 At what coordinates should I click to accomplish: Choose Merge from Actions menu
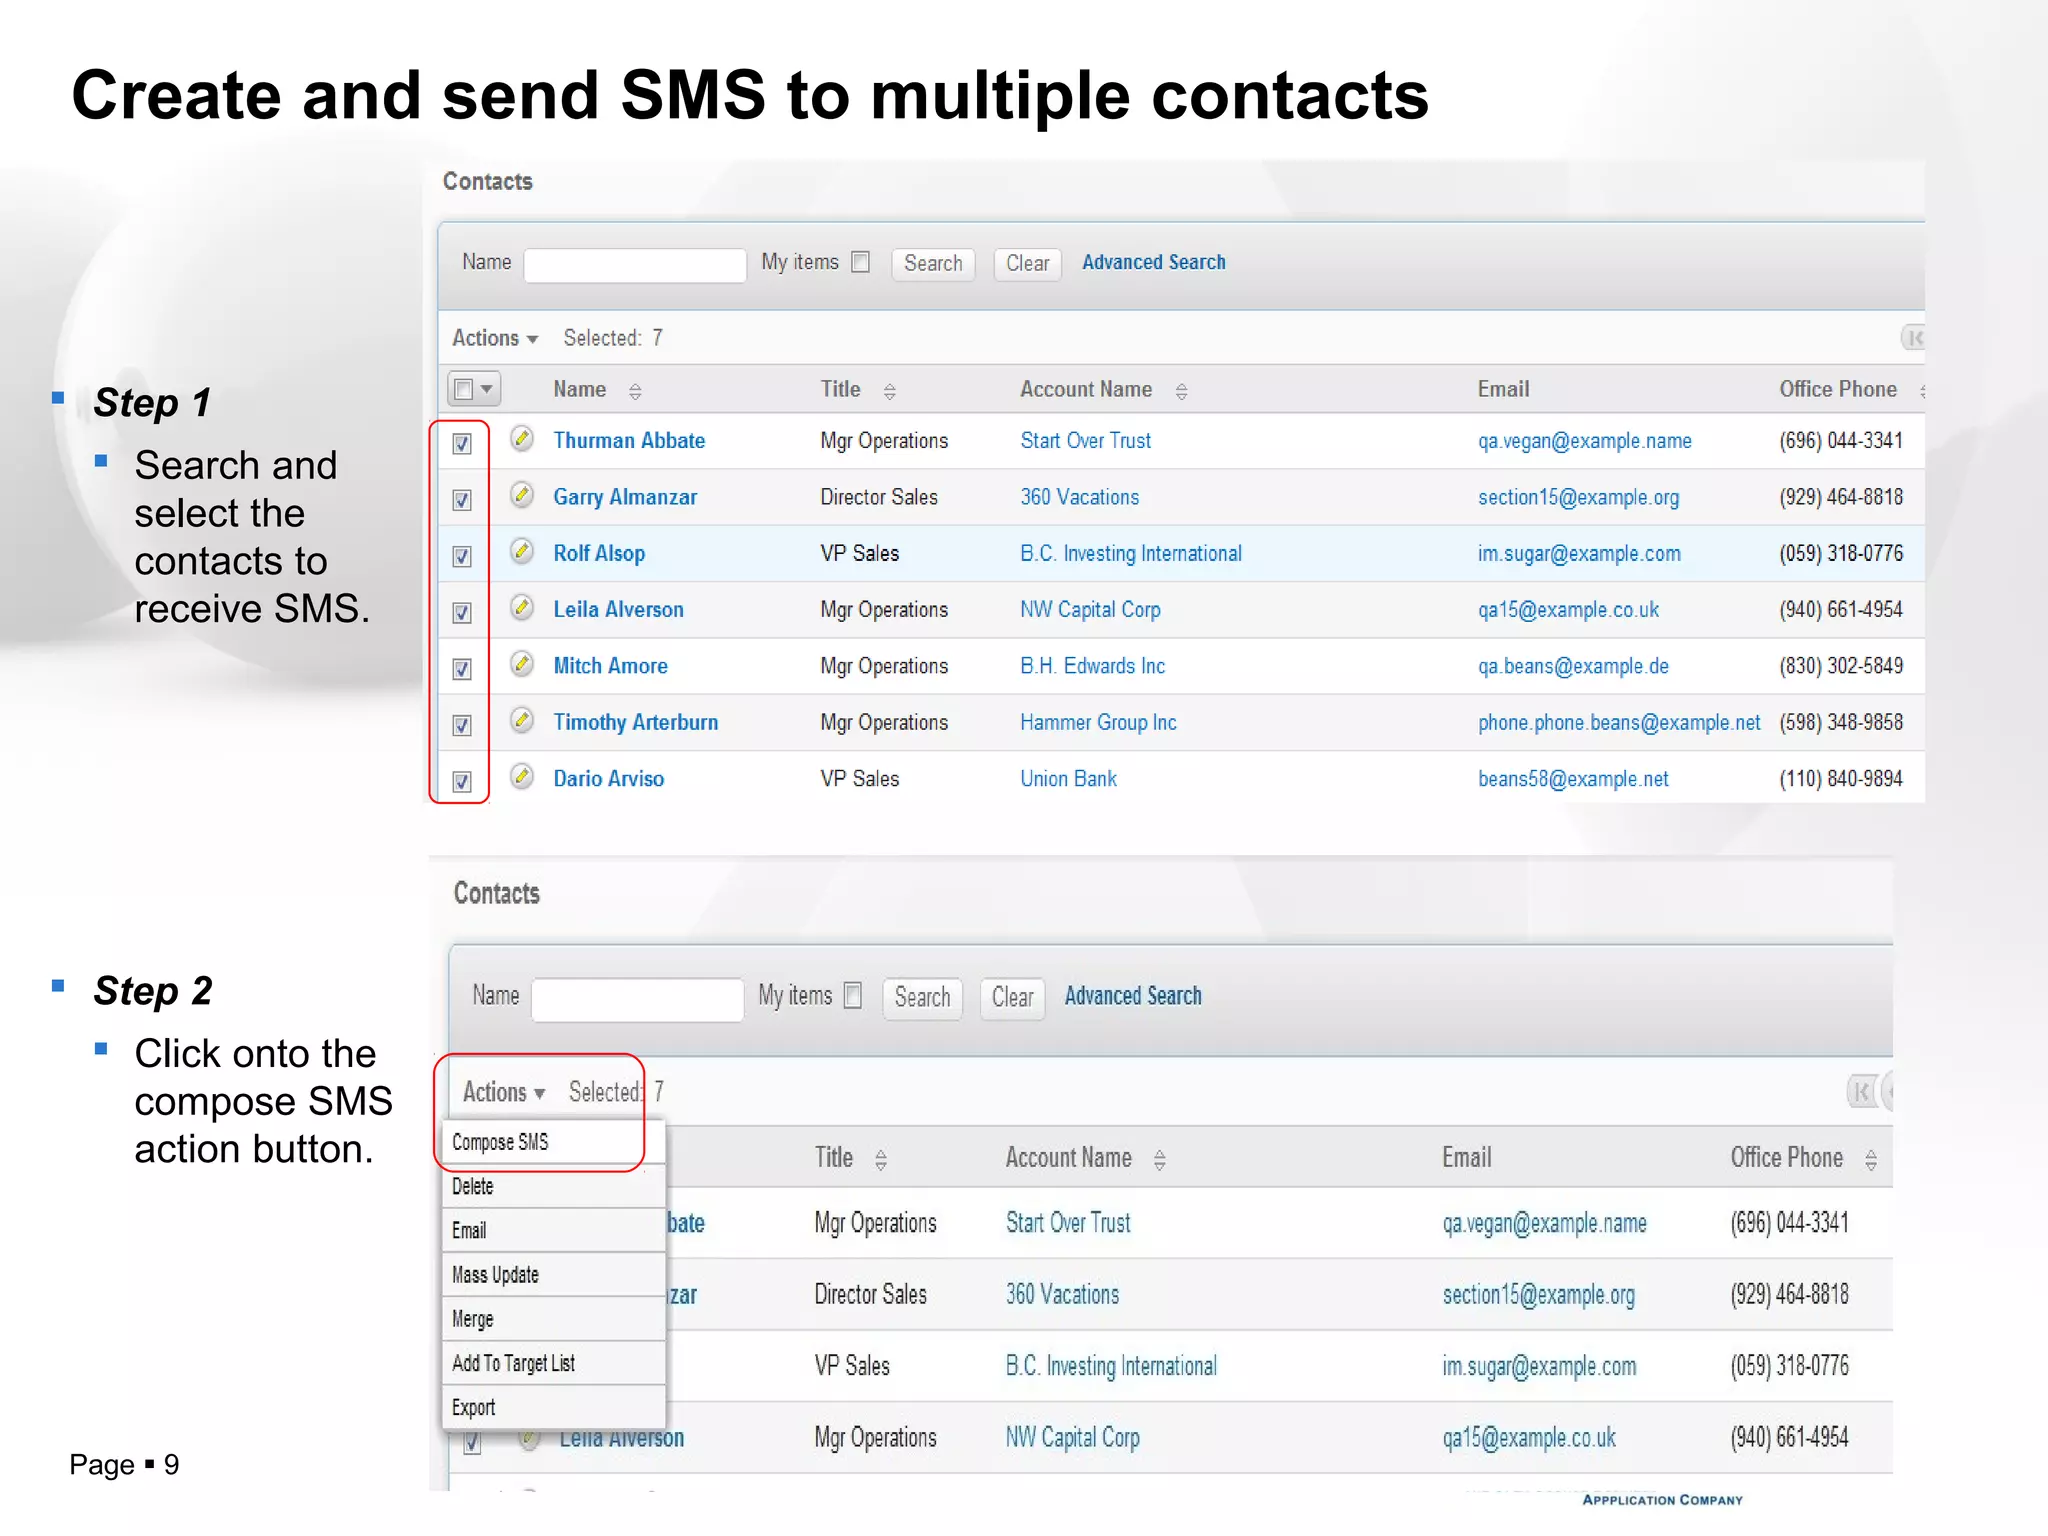click(554, 1319)
